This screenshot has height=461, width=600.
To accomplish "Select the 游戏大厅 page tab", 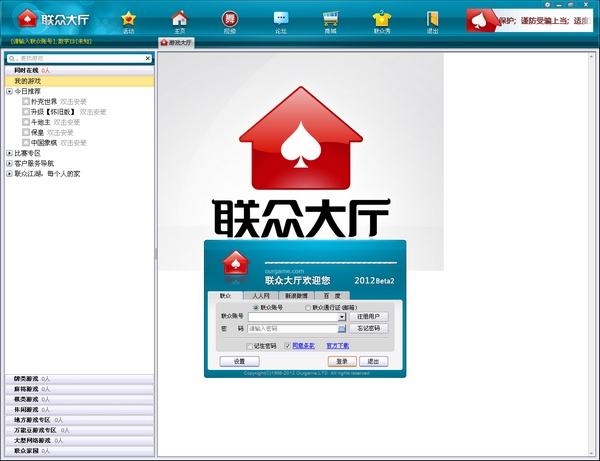I will tap(176, 42).
